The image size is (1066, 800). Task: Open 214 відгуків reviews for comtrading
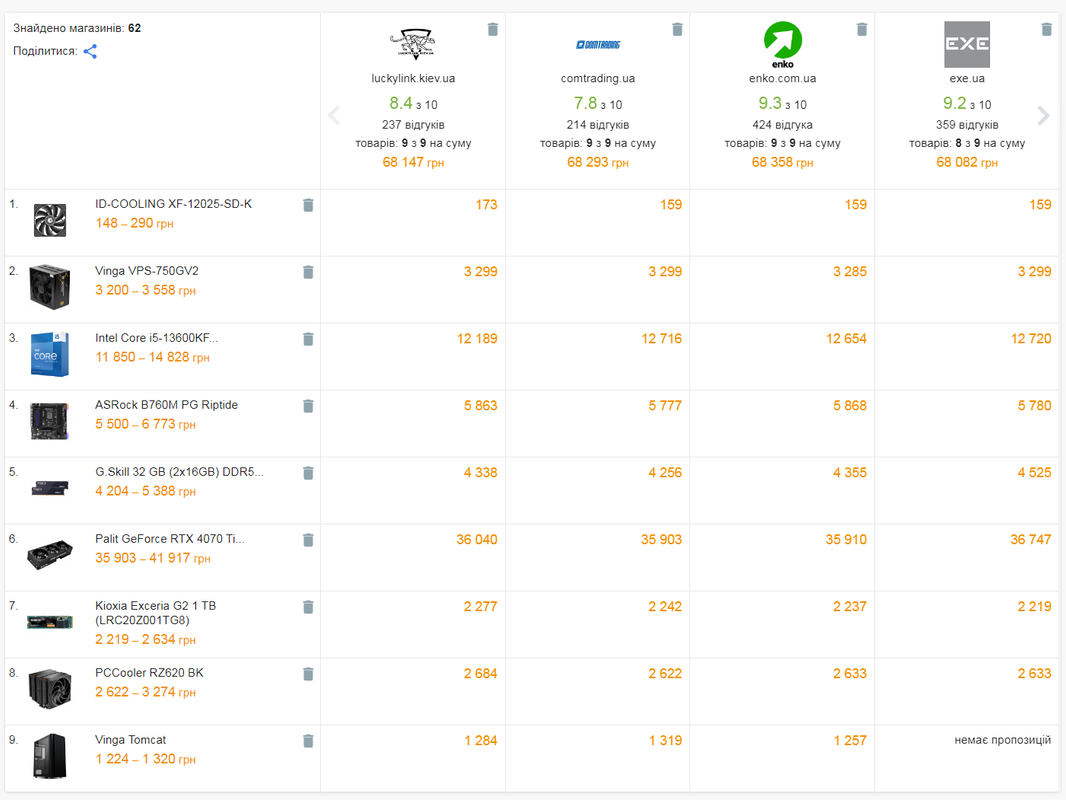click(x=598, y=124)
